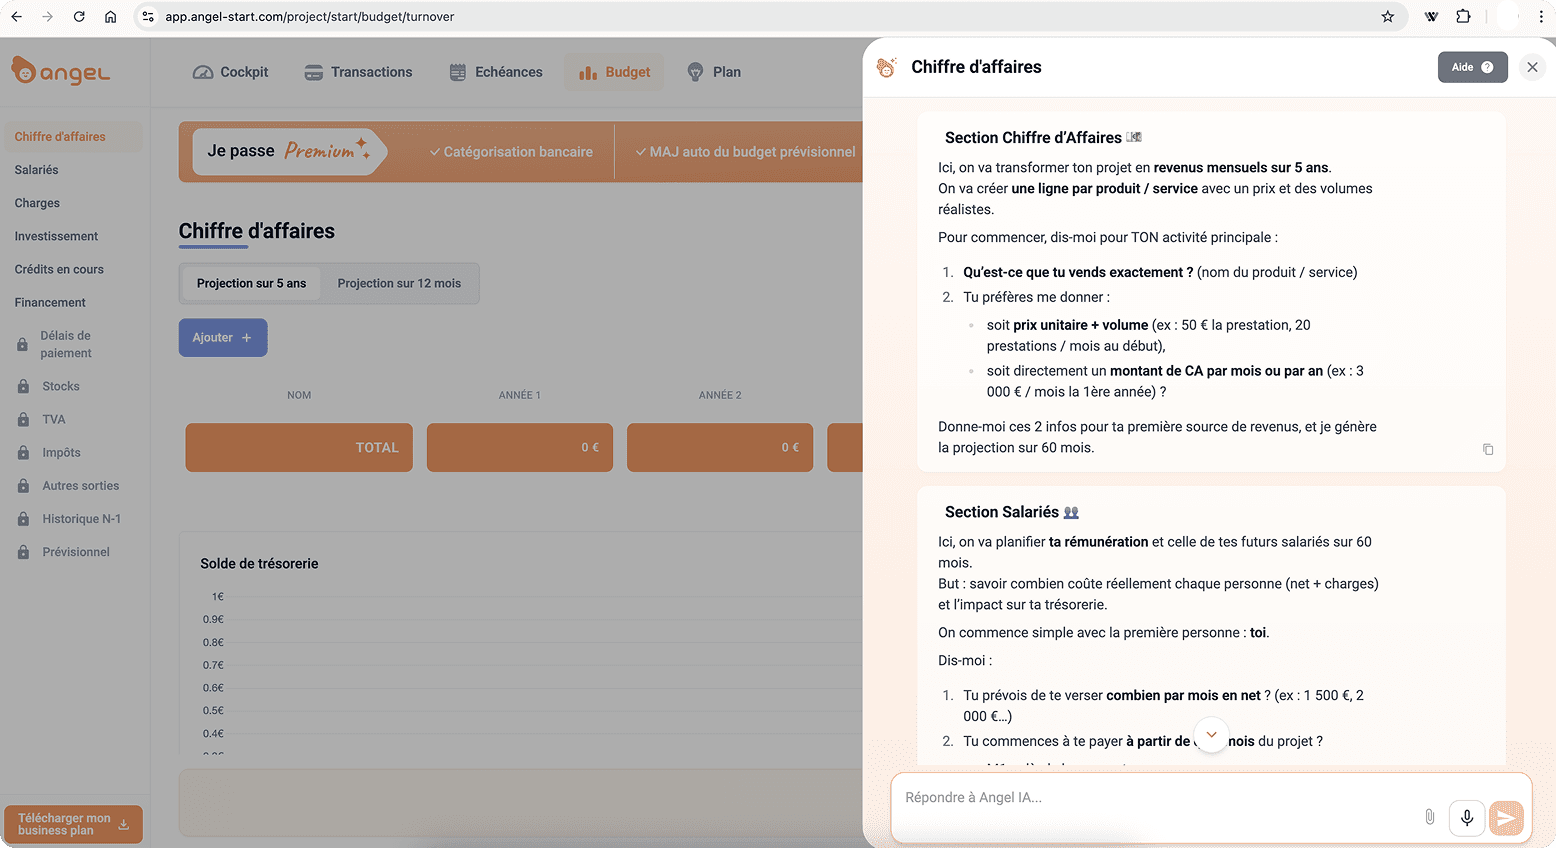Send your reply via the orange send icon
Screen dimensions: 1556x848
pyautogui.click(x=1506, y=817)
